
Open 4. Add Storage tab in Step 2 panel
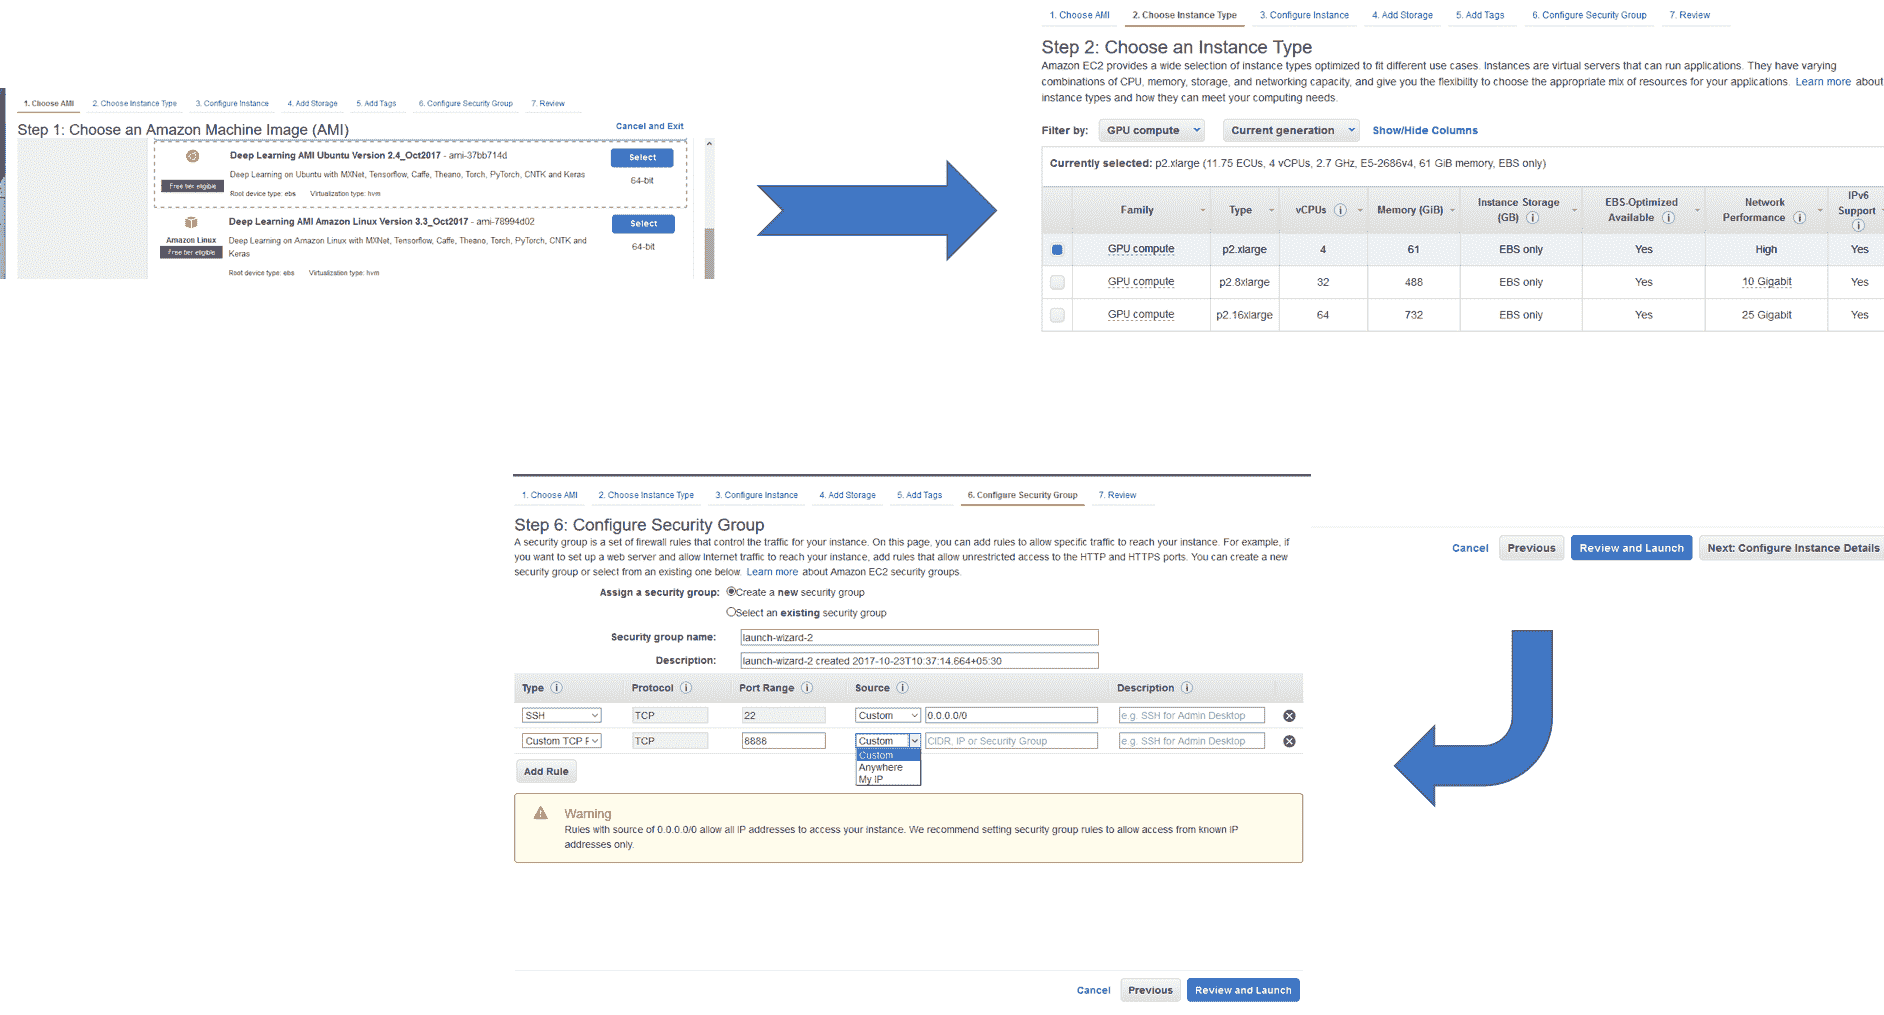[x=1402, y=15]
